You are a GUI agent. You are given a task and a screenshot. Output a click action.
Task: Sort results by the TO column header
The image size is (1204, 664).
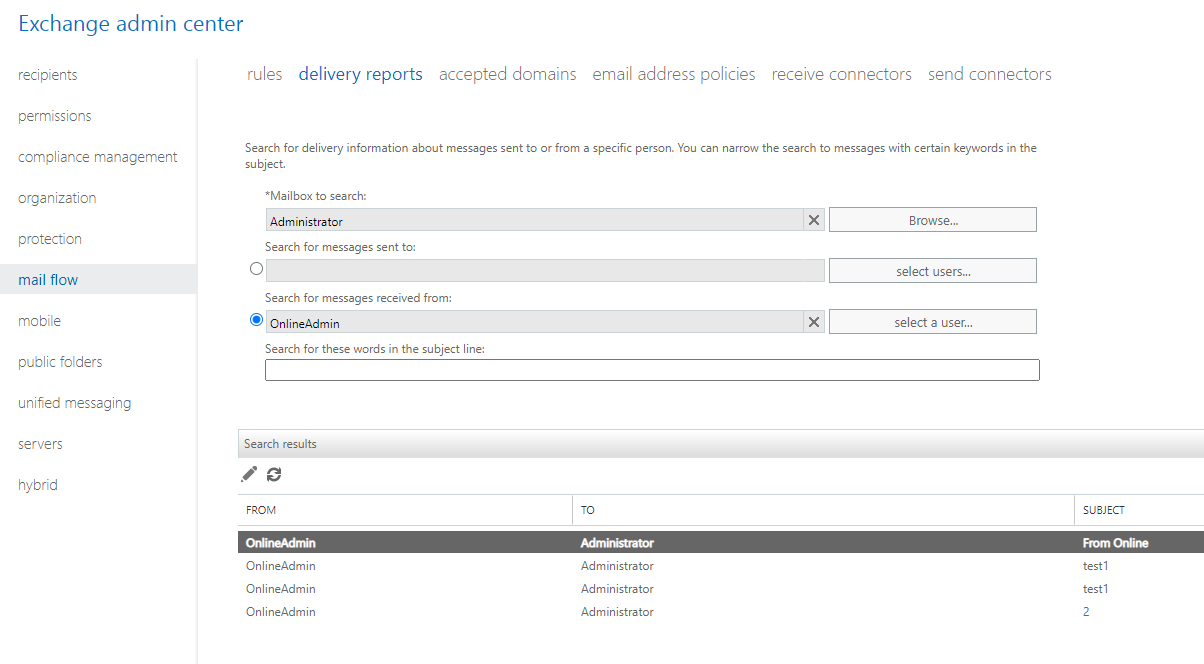[824, 510]
